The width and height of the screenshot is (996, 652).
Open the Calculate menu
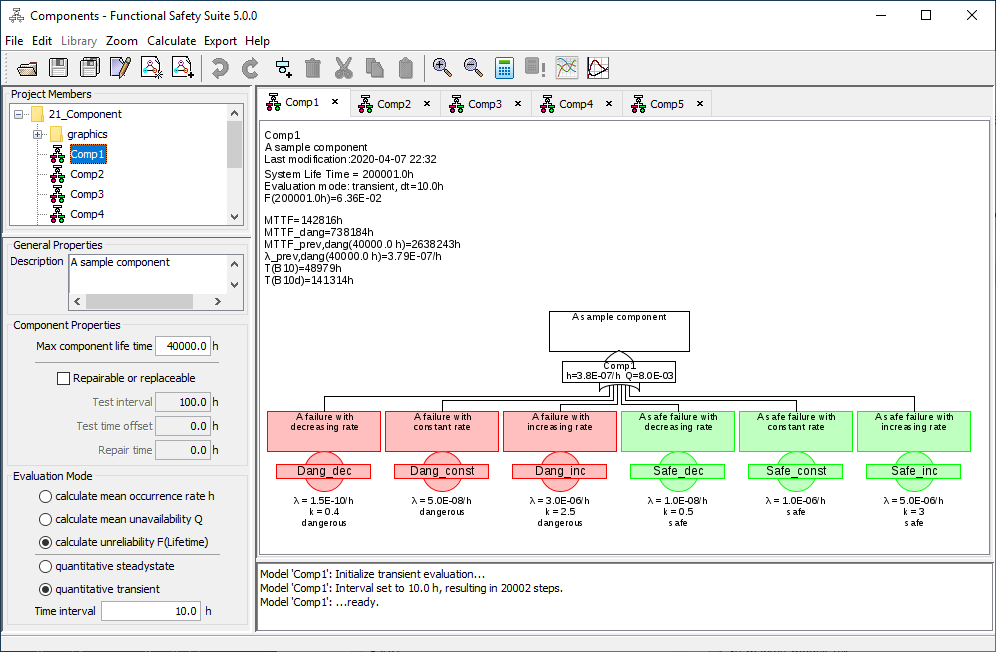pyautogui.click(x=171, y=41)
